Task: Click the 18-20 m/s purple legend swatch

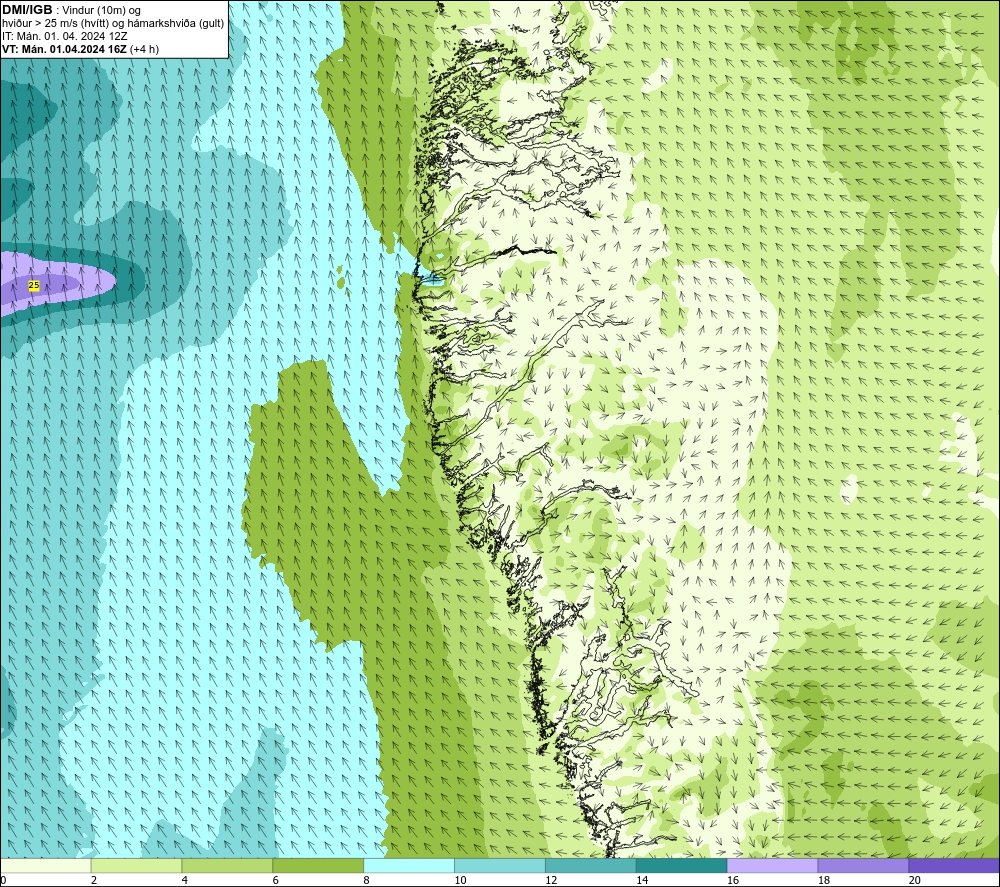Action: (x=864, y=866)
